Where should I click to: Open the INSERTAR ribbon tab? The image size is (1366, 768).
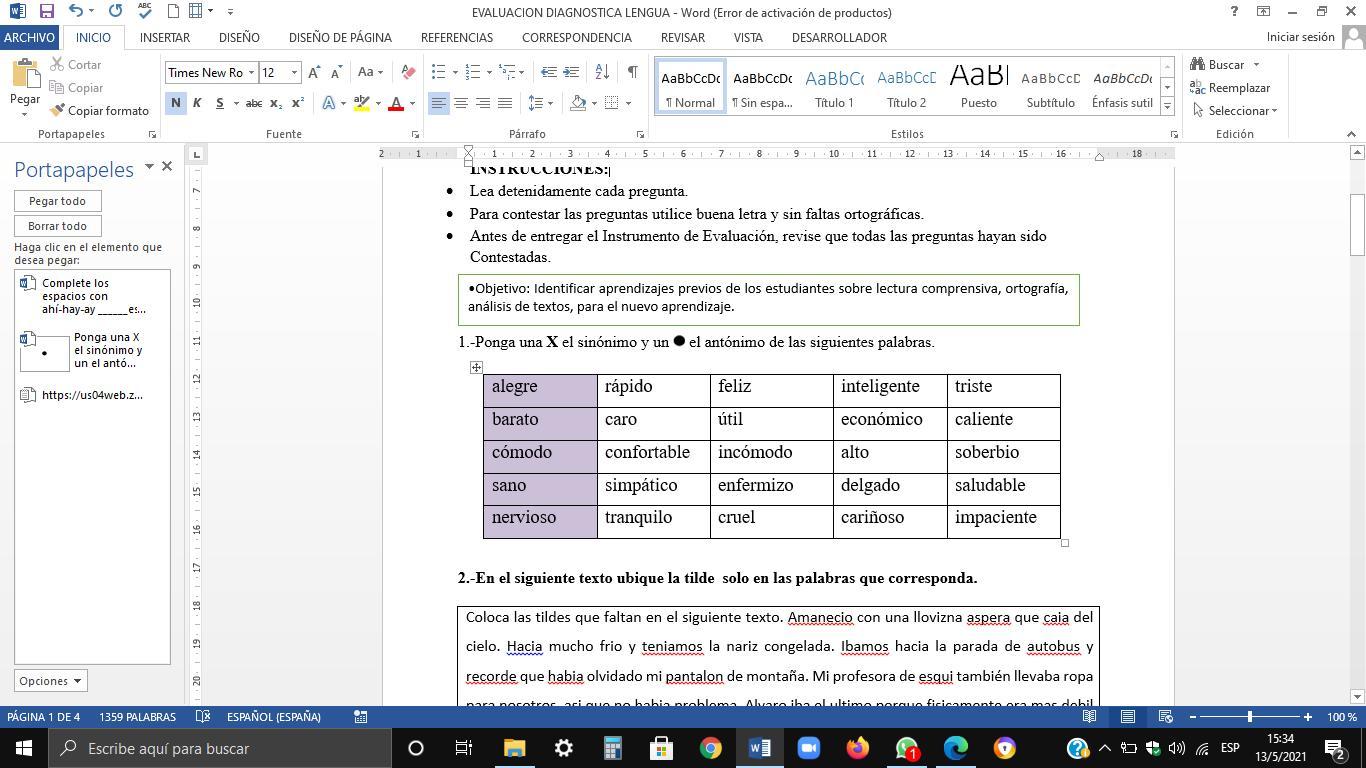click(165, 37)
